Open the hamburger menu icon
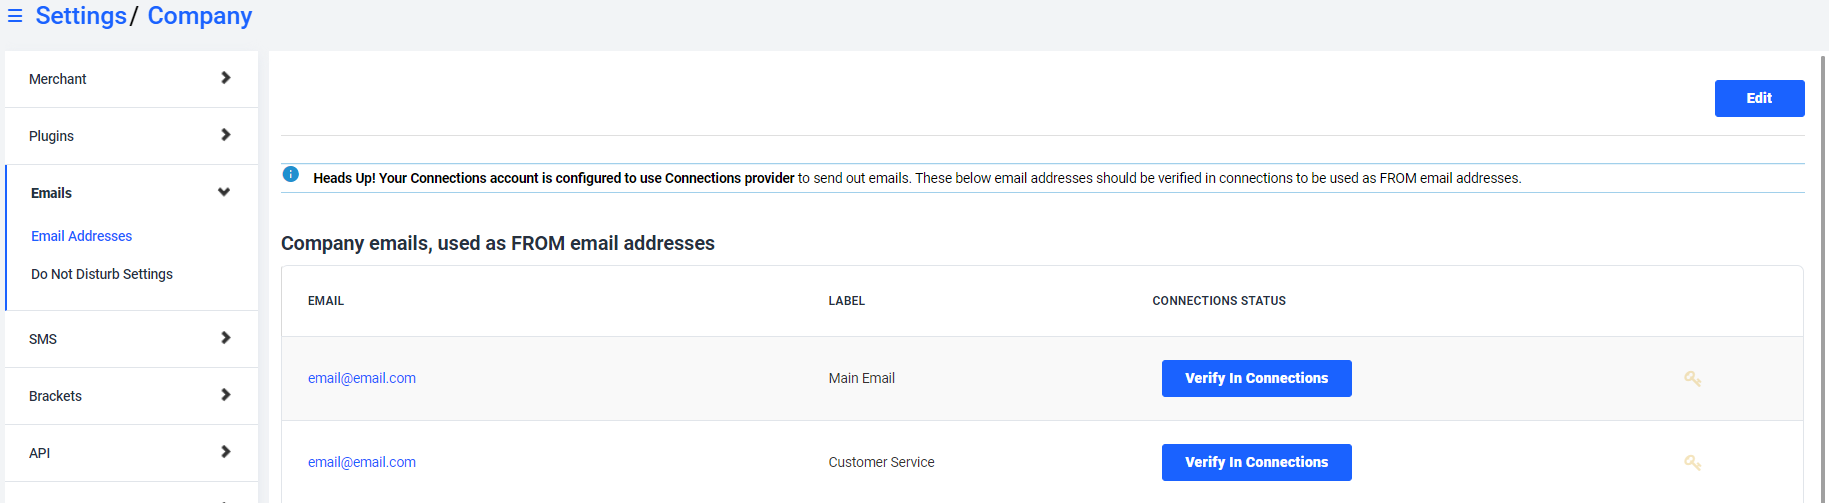 (15, 16)
